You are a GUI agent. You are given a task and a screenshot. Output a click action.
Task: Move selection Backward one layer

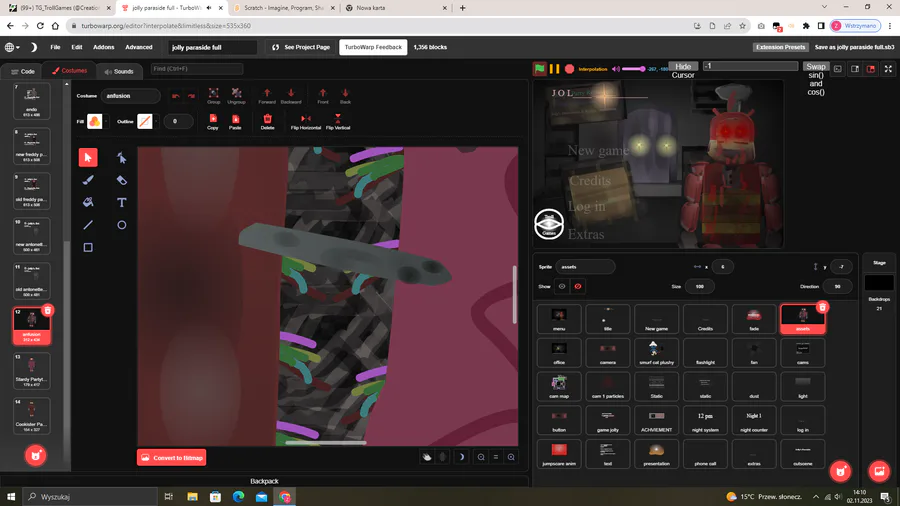[291, 96]
